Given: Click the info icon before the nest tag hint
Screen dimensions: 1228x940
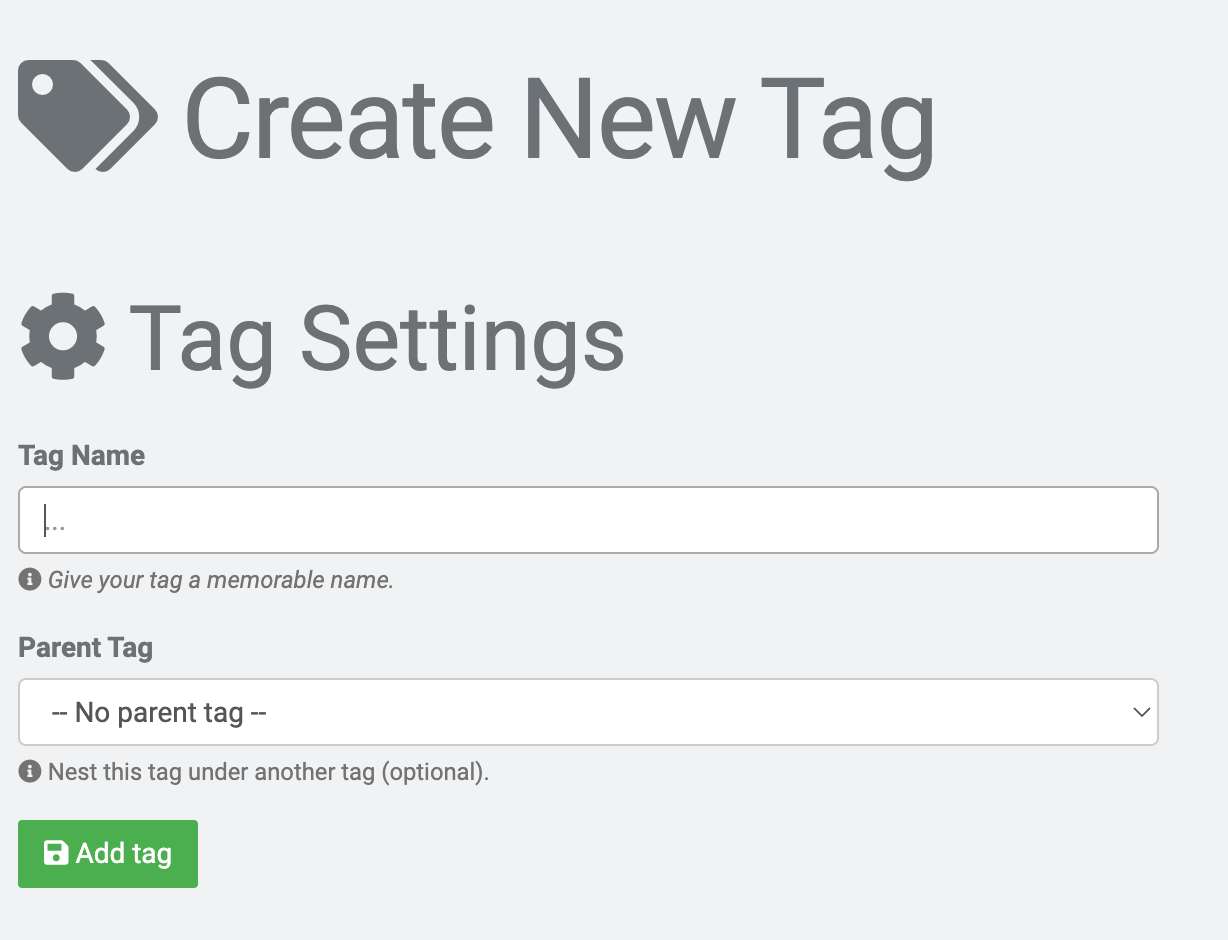Looking at the screenshot, I should (30, 771).
